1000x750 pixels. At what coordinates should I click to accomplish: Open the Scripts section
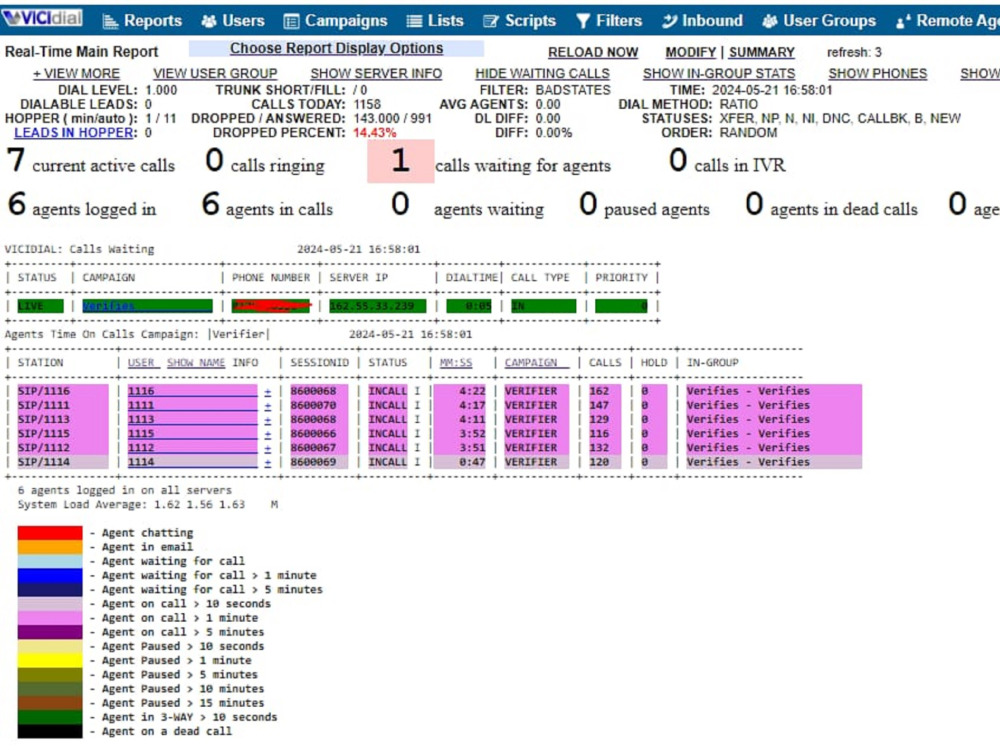[x=530, y=21]
